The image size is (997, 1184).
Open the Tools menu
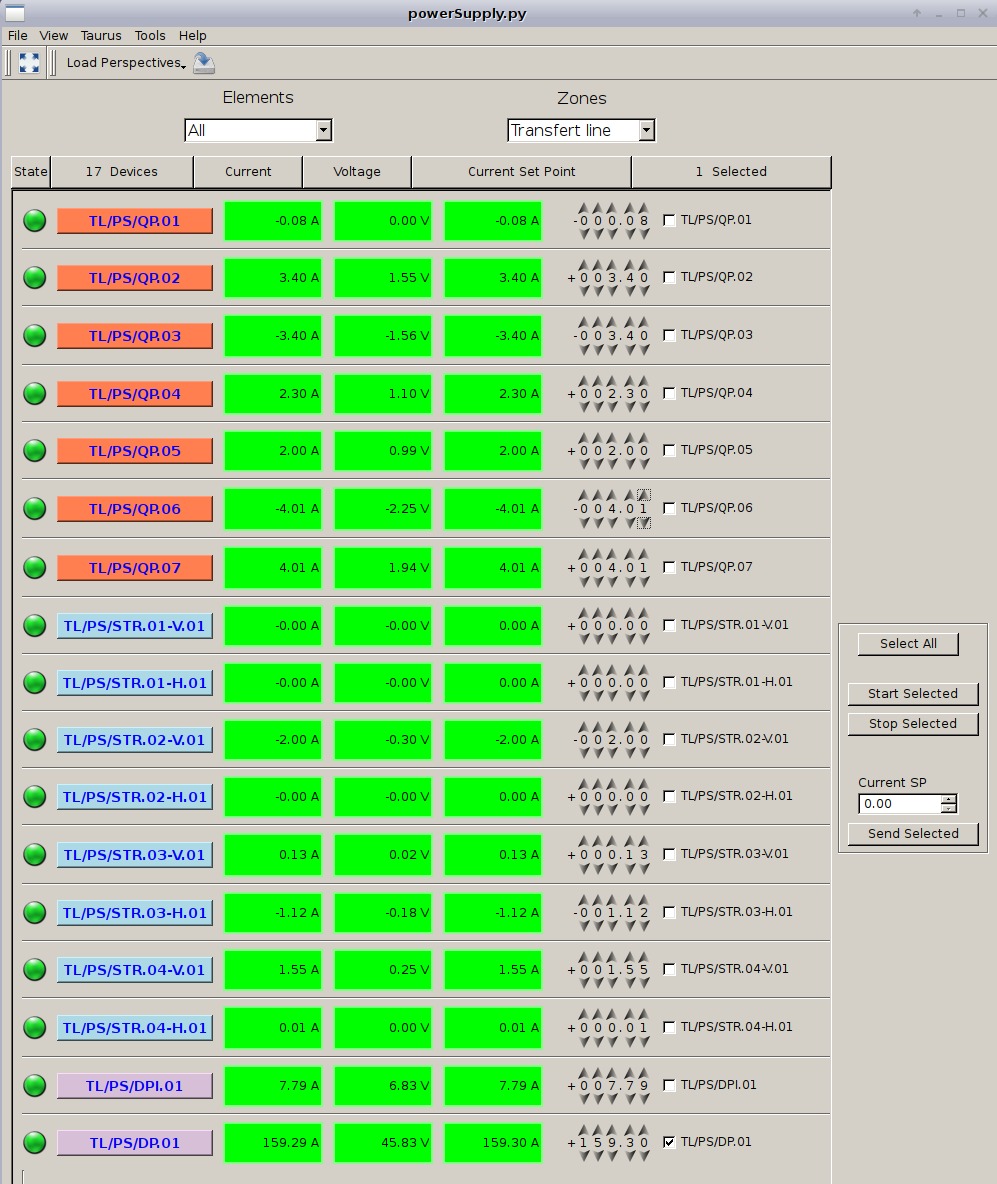coord(150,35)
